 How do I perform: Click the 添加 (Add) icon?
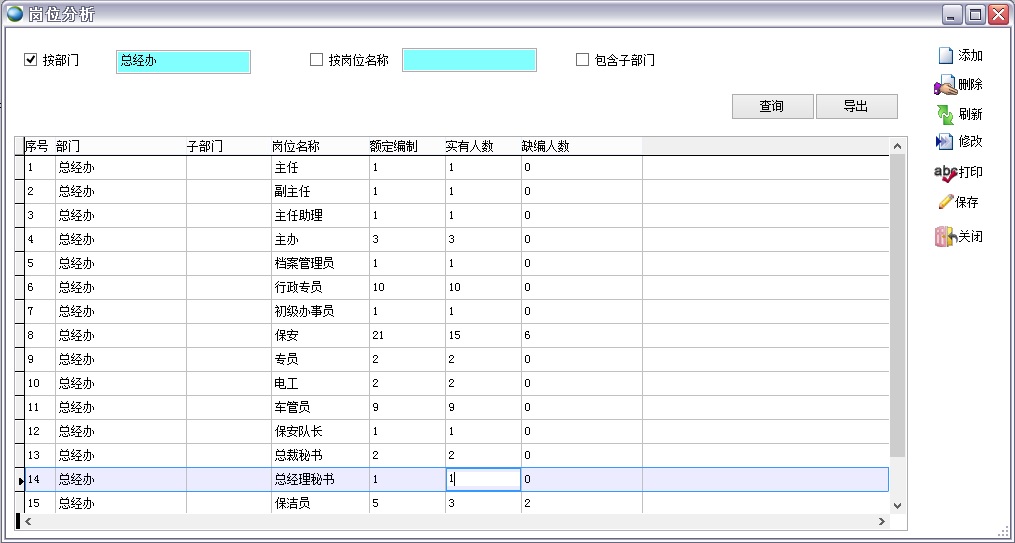click(945, 56)
